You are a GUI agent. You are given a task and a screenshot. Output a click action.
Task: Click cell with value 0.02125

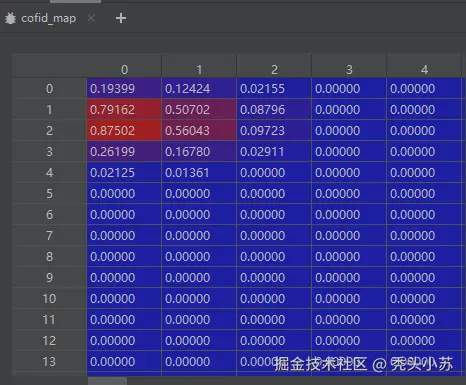click(x=124, y=173)
